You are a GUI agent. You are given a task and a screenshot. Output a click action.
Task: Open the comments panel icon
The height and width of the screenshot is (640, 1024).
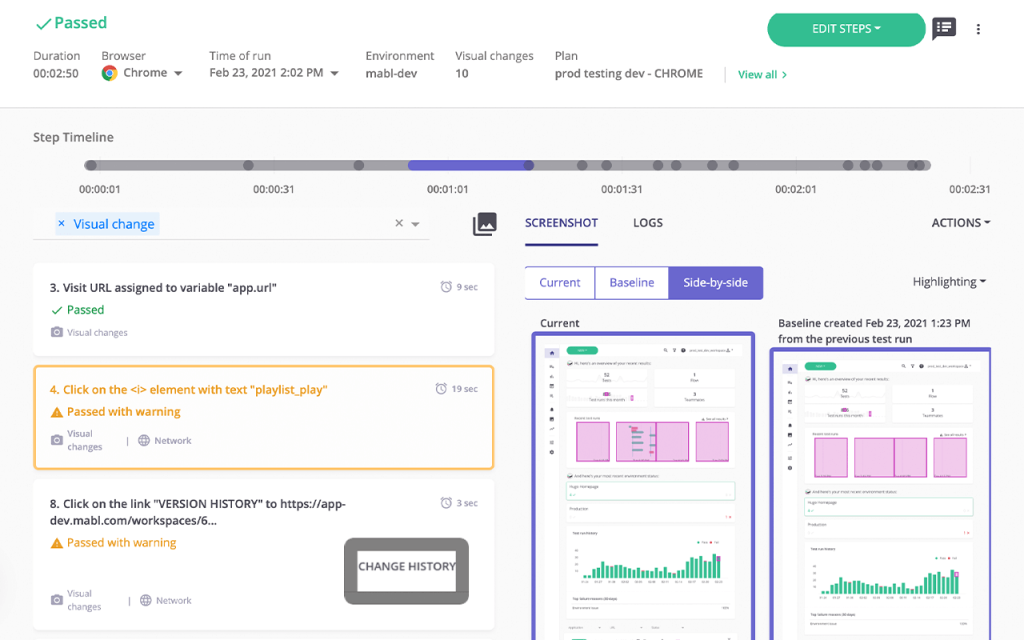944,29
